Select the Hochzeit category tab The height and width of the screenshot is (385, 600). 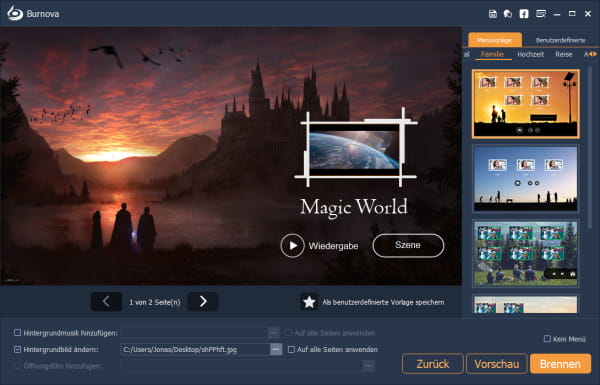pos(530,54)
